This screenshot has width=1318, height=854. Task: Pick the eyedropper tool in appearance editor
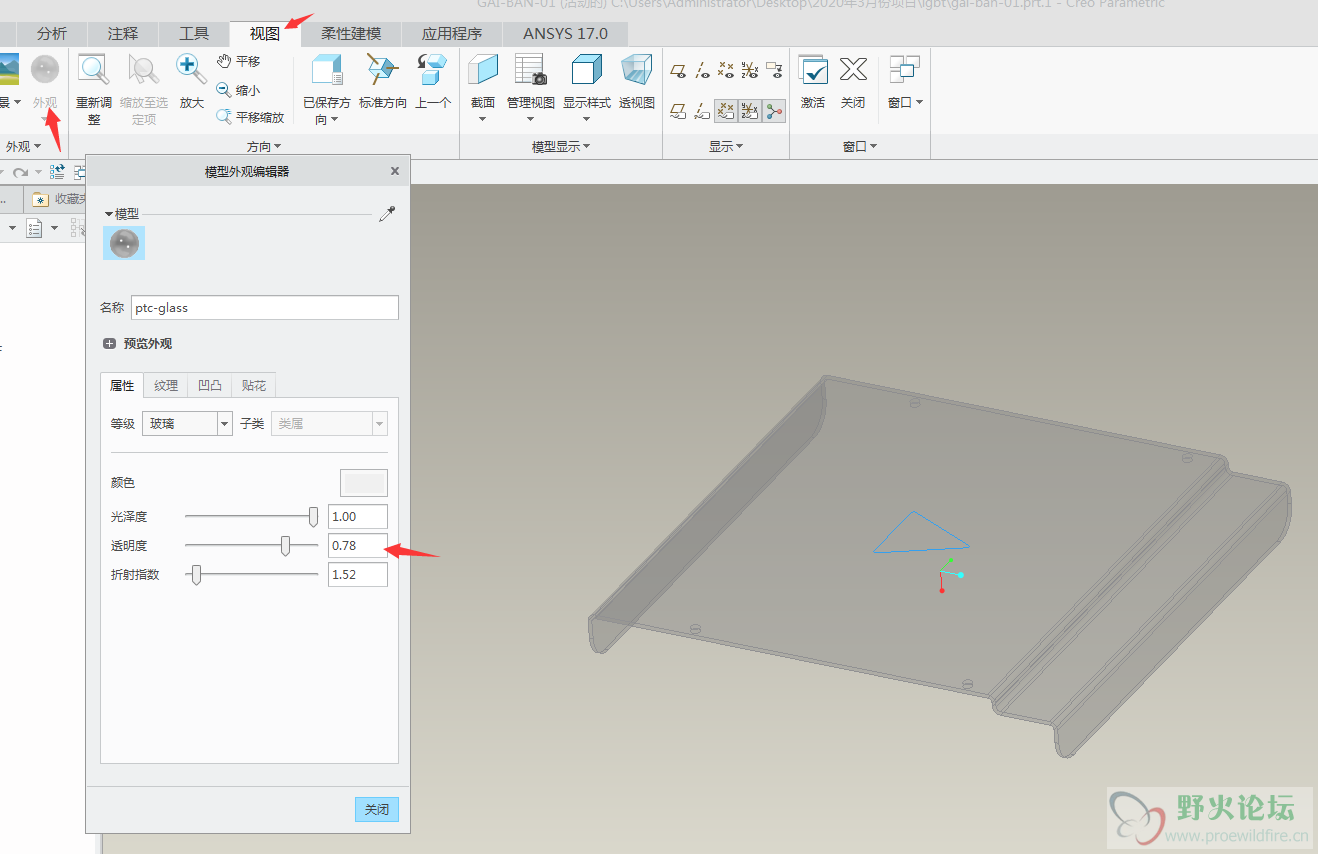pos(387,214)
